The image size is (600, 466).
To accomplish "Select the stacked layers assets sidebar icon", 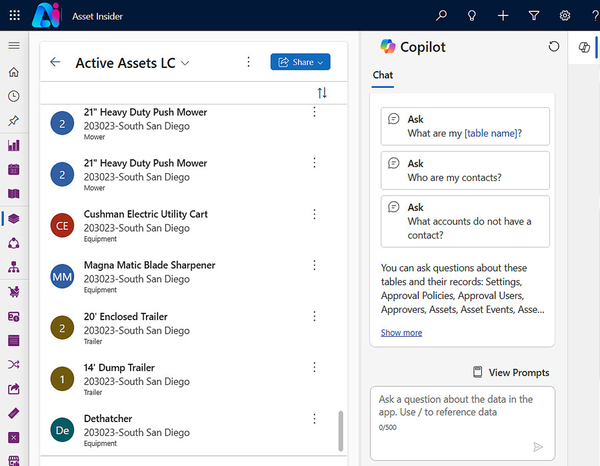I will click(x=14, y=218).
